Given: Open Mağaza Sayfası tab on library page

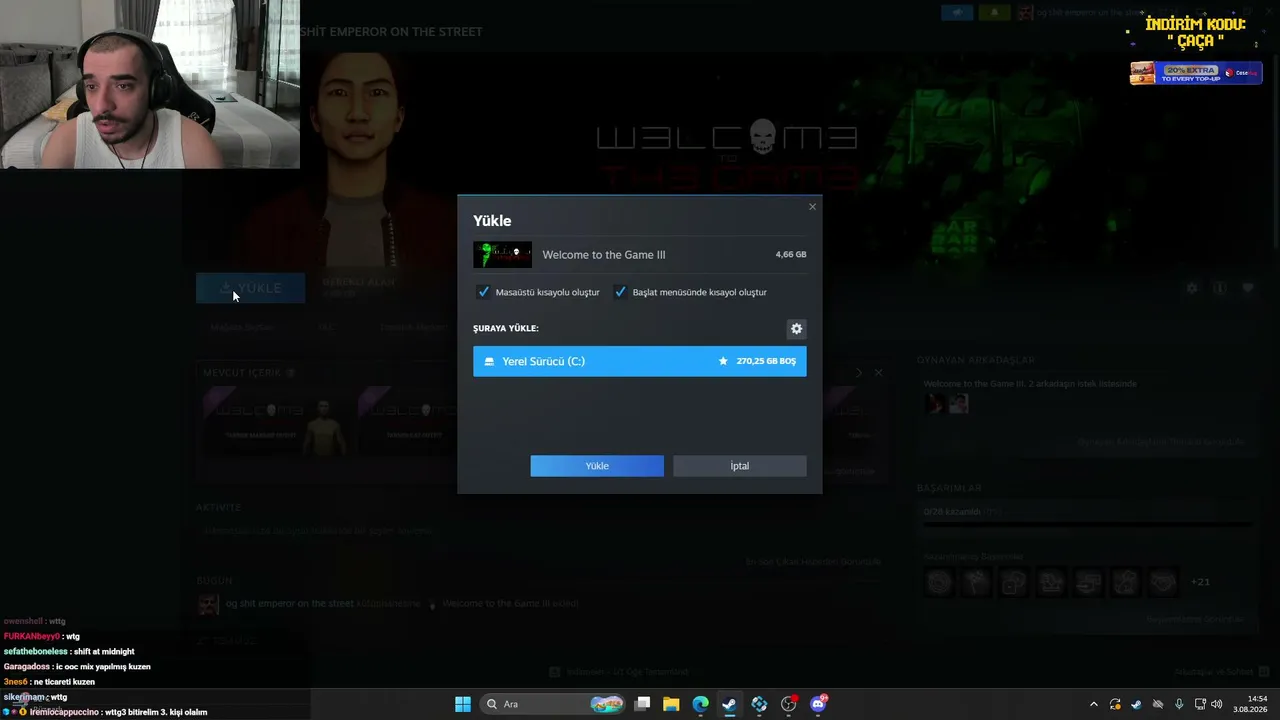Looking at the screenshot, I should (242, 327).
